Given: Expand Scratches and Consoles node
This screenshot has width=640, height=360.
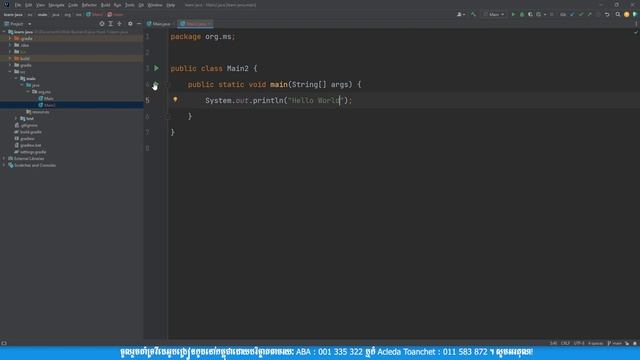Looking at the screenshot, I should (4, 165).
